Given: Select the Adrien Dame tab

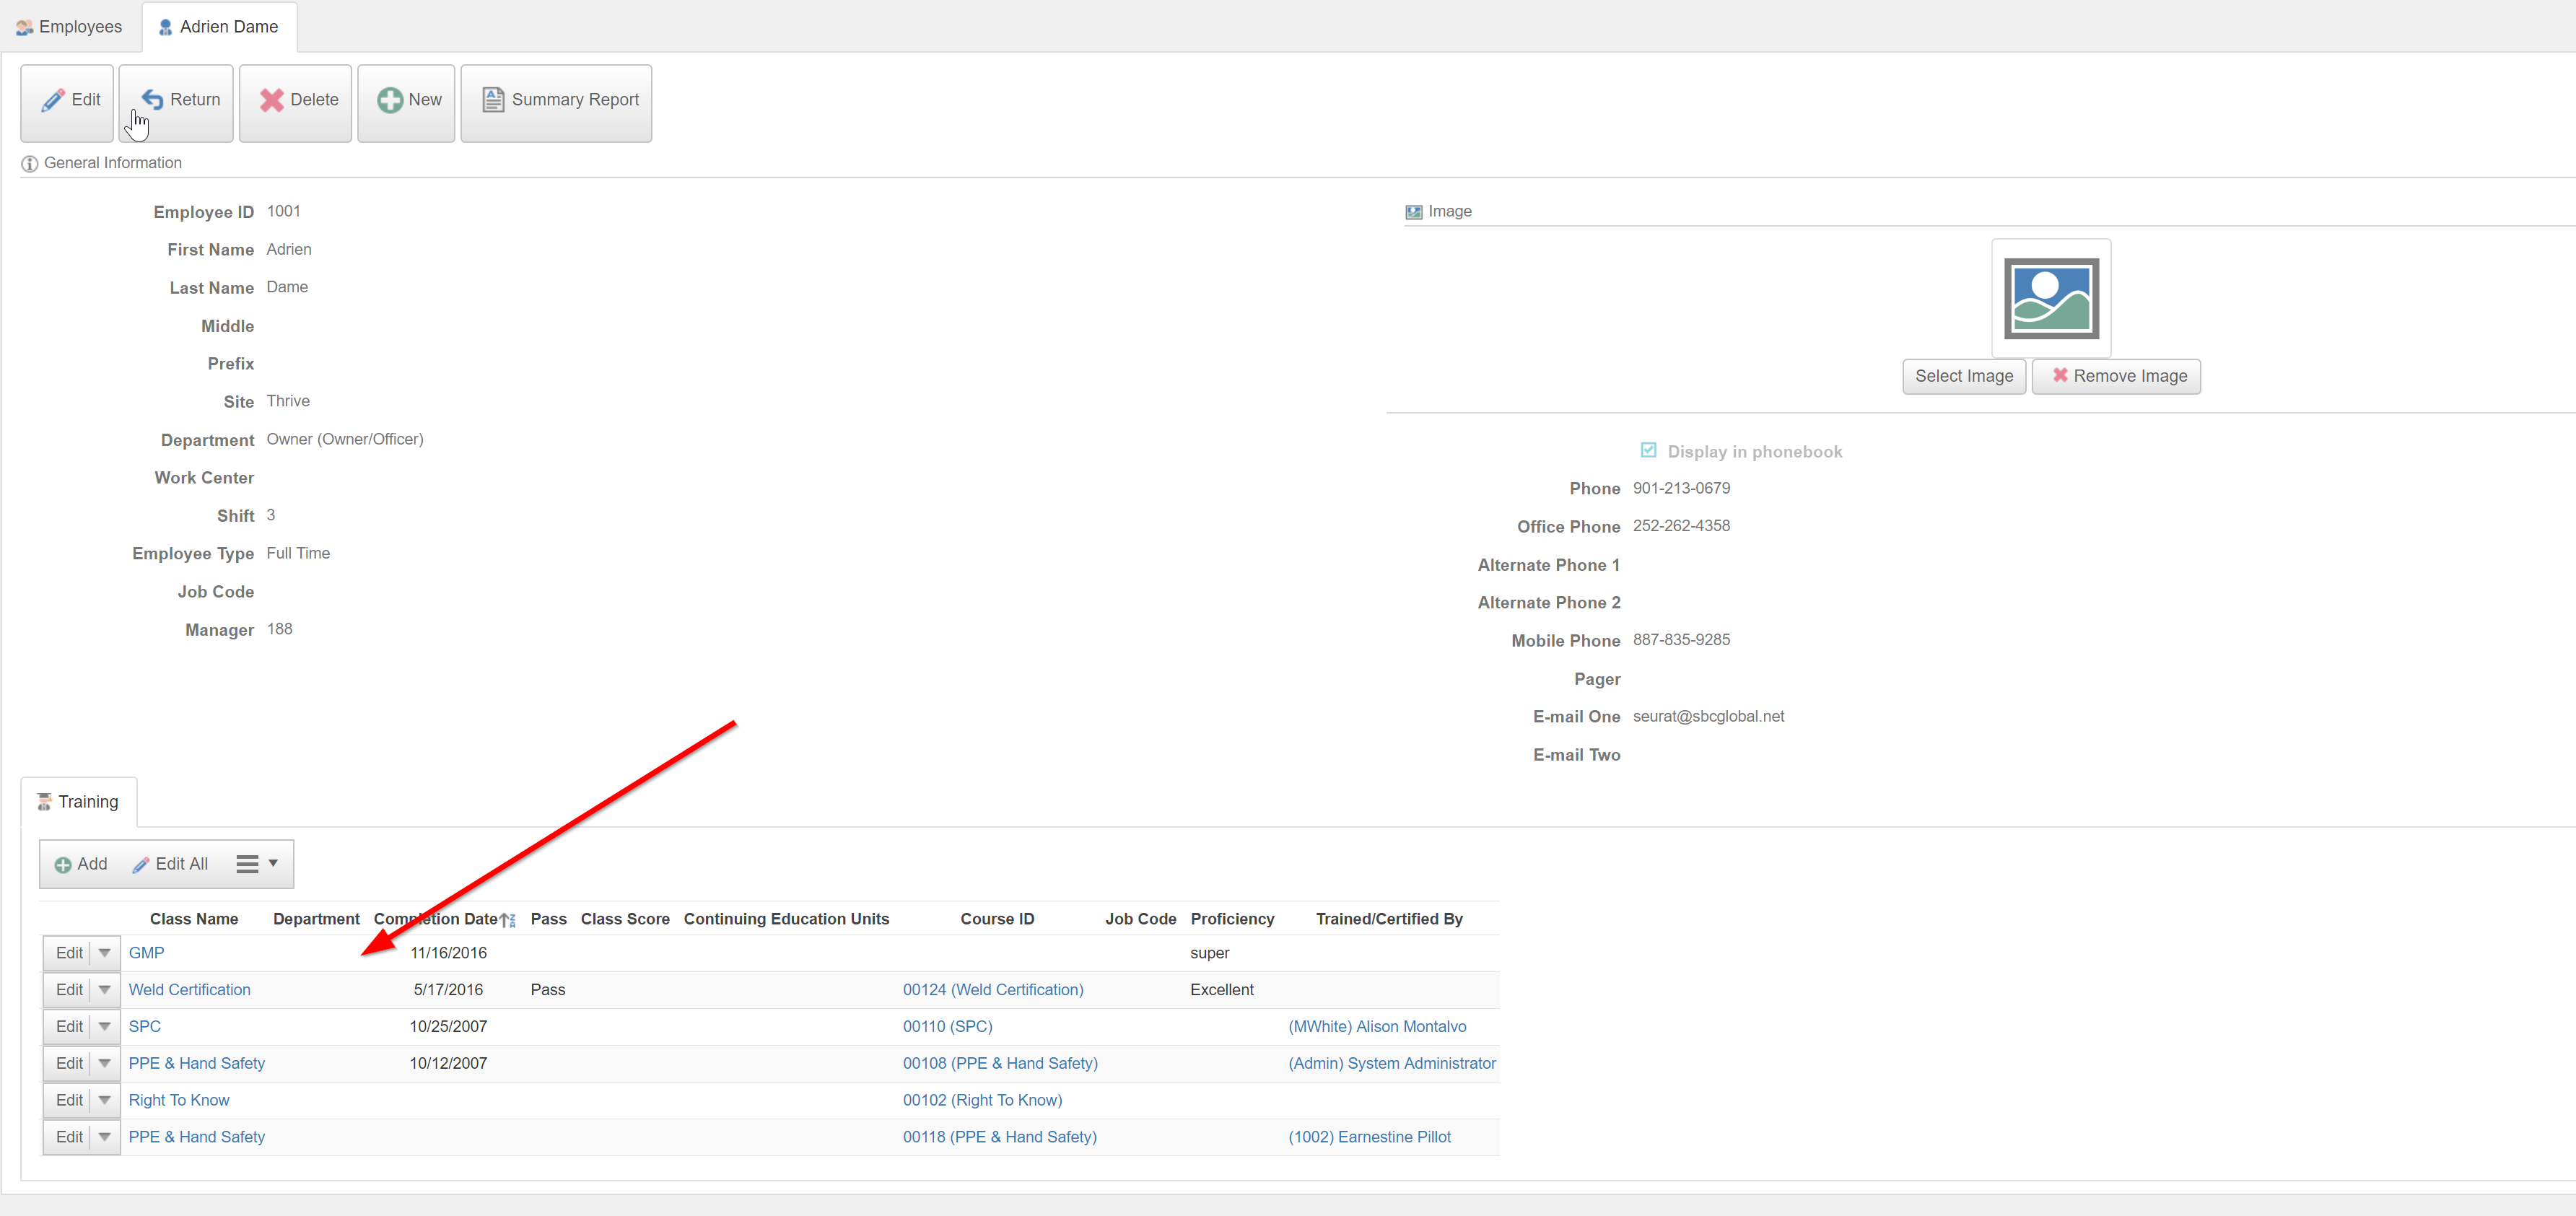Looking at the screenshot, I should click(219, 27).
